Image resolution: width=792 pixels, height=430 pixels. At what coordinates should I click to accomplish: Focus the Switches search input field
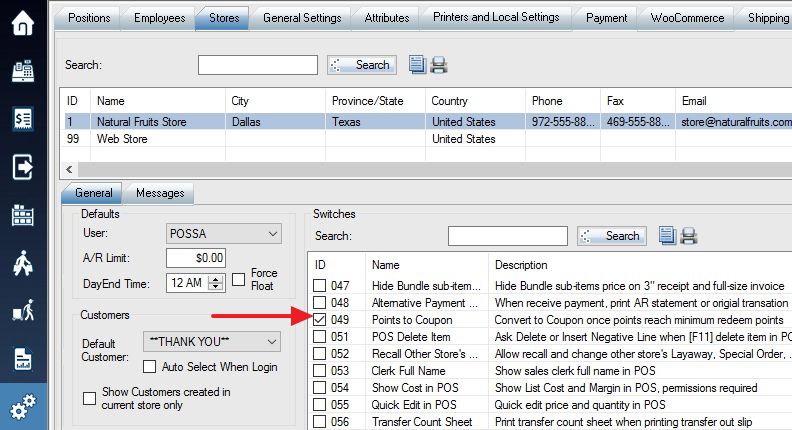tap(508, 235)
